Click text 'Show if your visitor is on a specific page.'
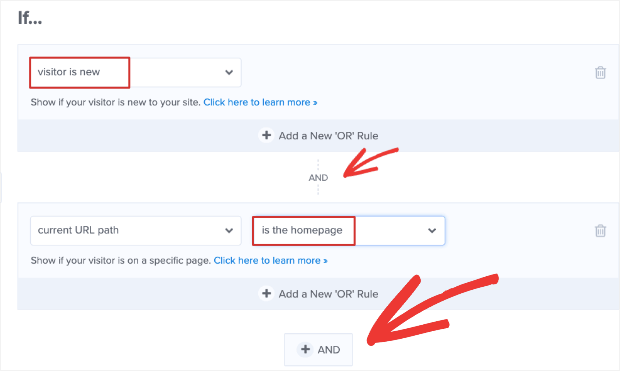The height and width of the screenshot is (371, 620). coord(121,261)
